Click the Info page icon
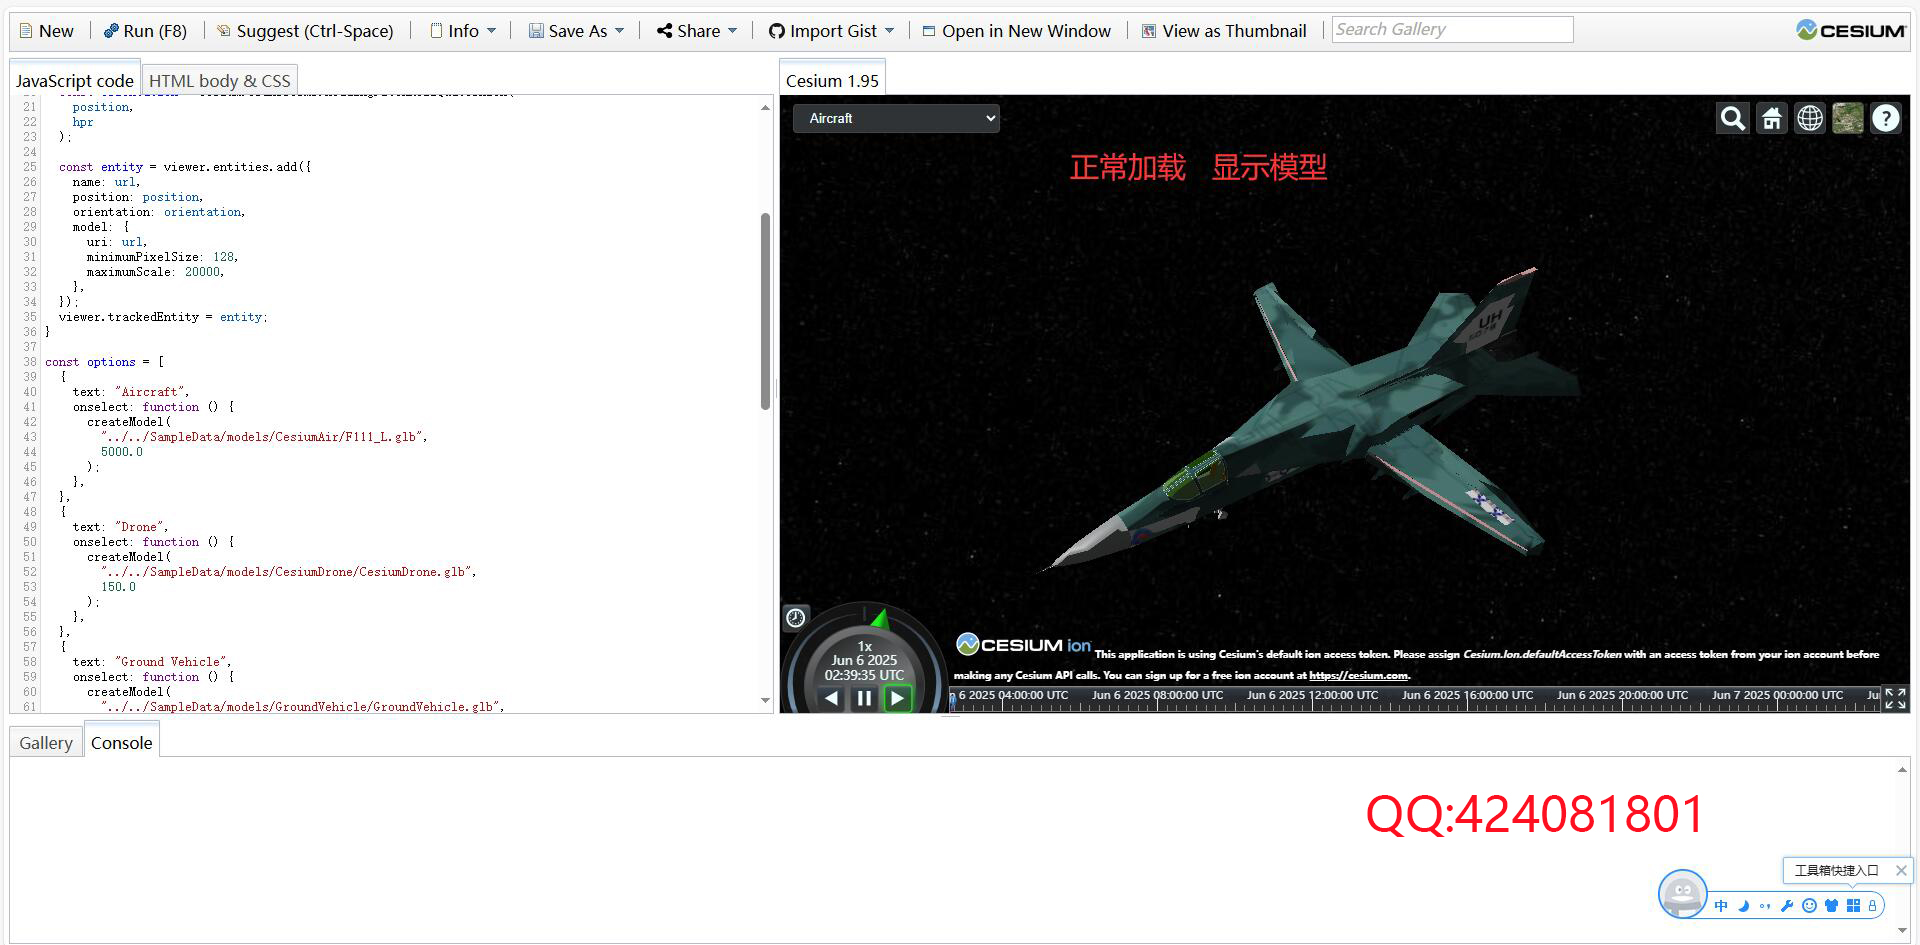Screen dimensions: 1920x945 click(436, 31)
